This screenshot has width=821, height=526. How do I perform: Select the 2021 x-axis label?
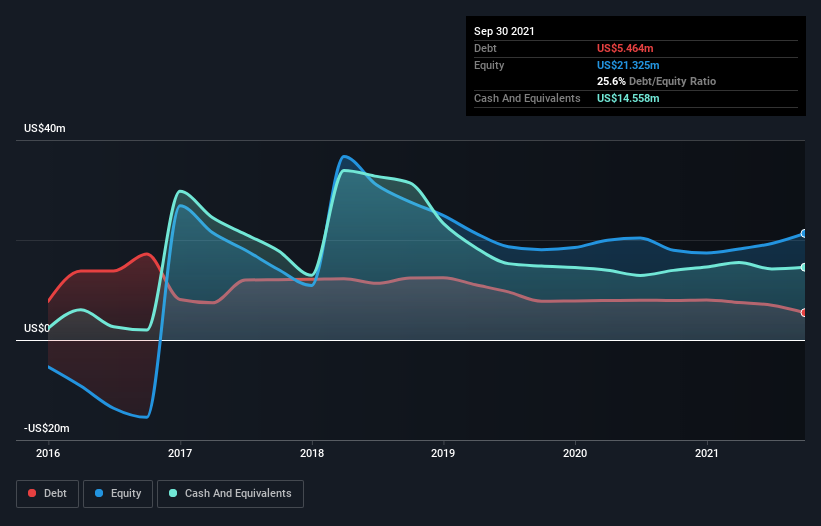707,453
